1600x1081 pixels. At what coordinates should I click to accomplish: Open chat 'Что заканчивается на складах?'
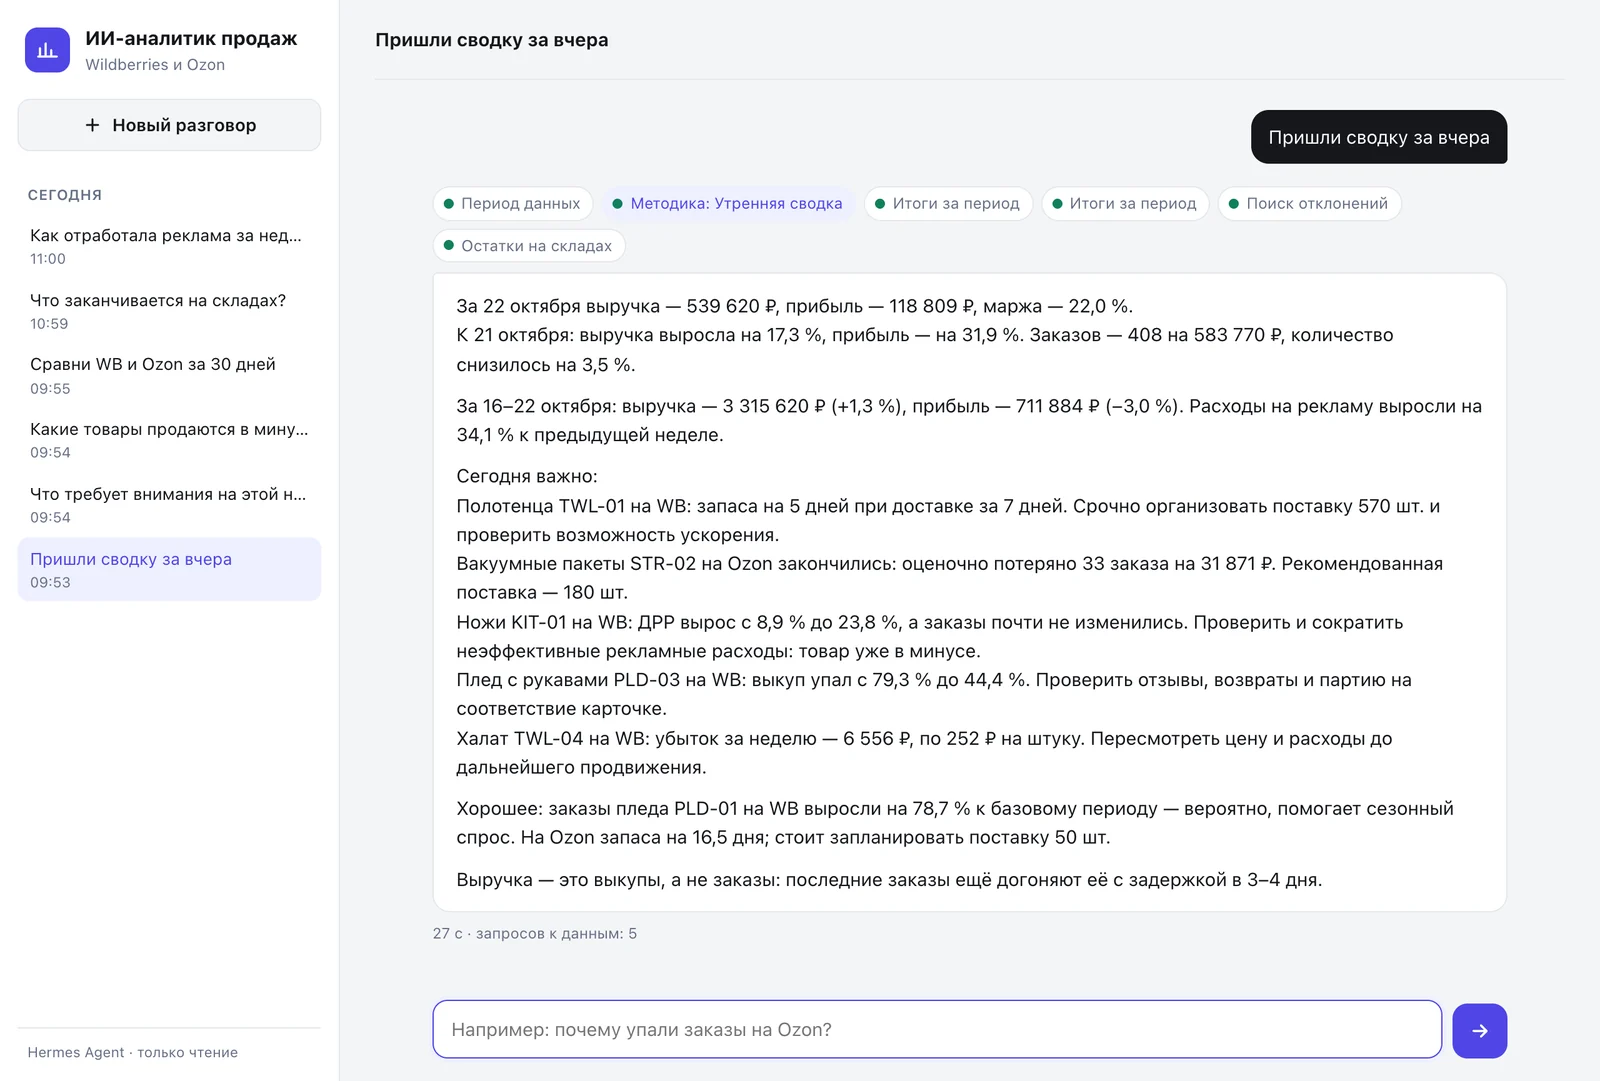169,311
